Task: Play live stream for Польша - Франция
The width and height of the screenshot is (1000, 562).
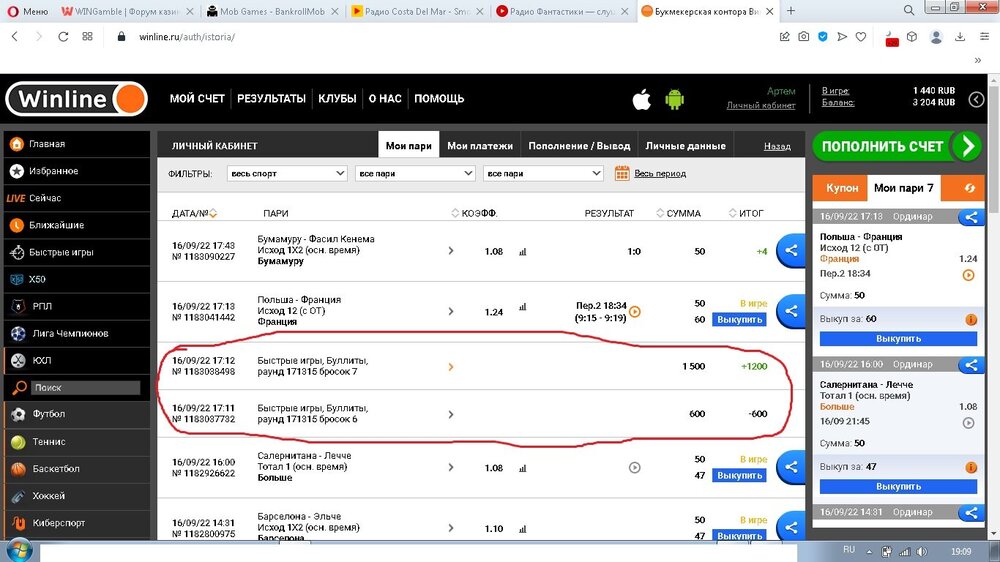Action: coord(634,311)
